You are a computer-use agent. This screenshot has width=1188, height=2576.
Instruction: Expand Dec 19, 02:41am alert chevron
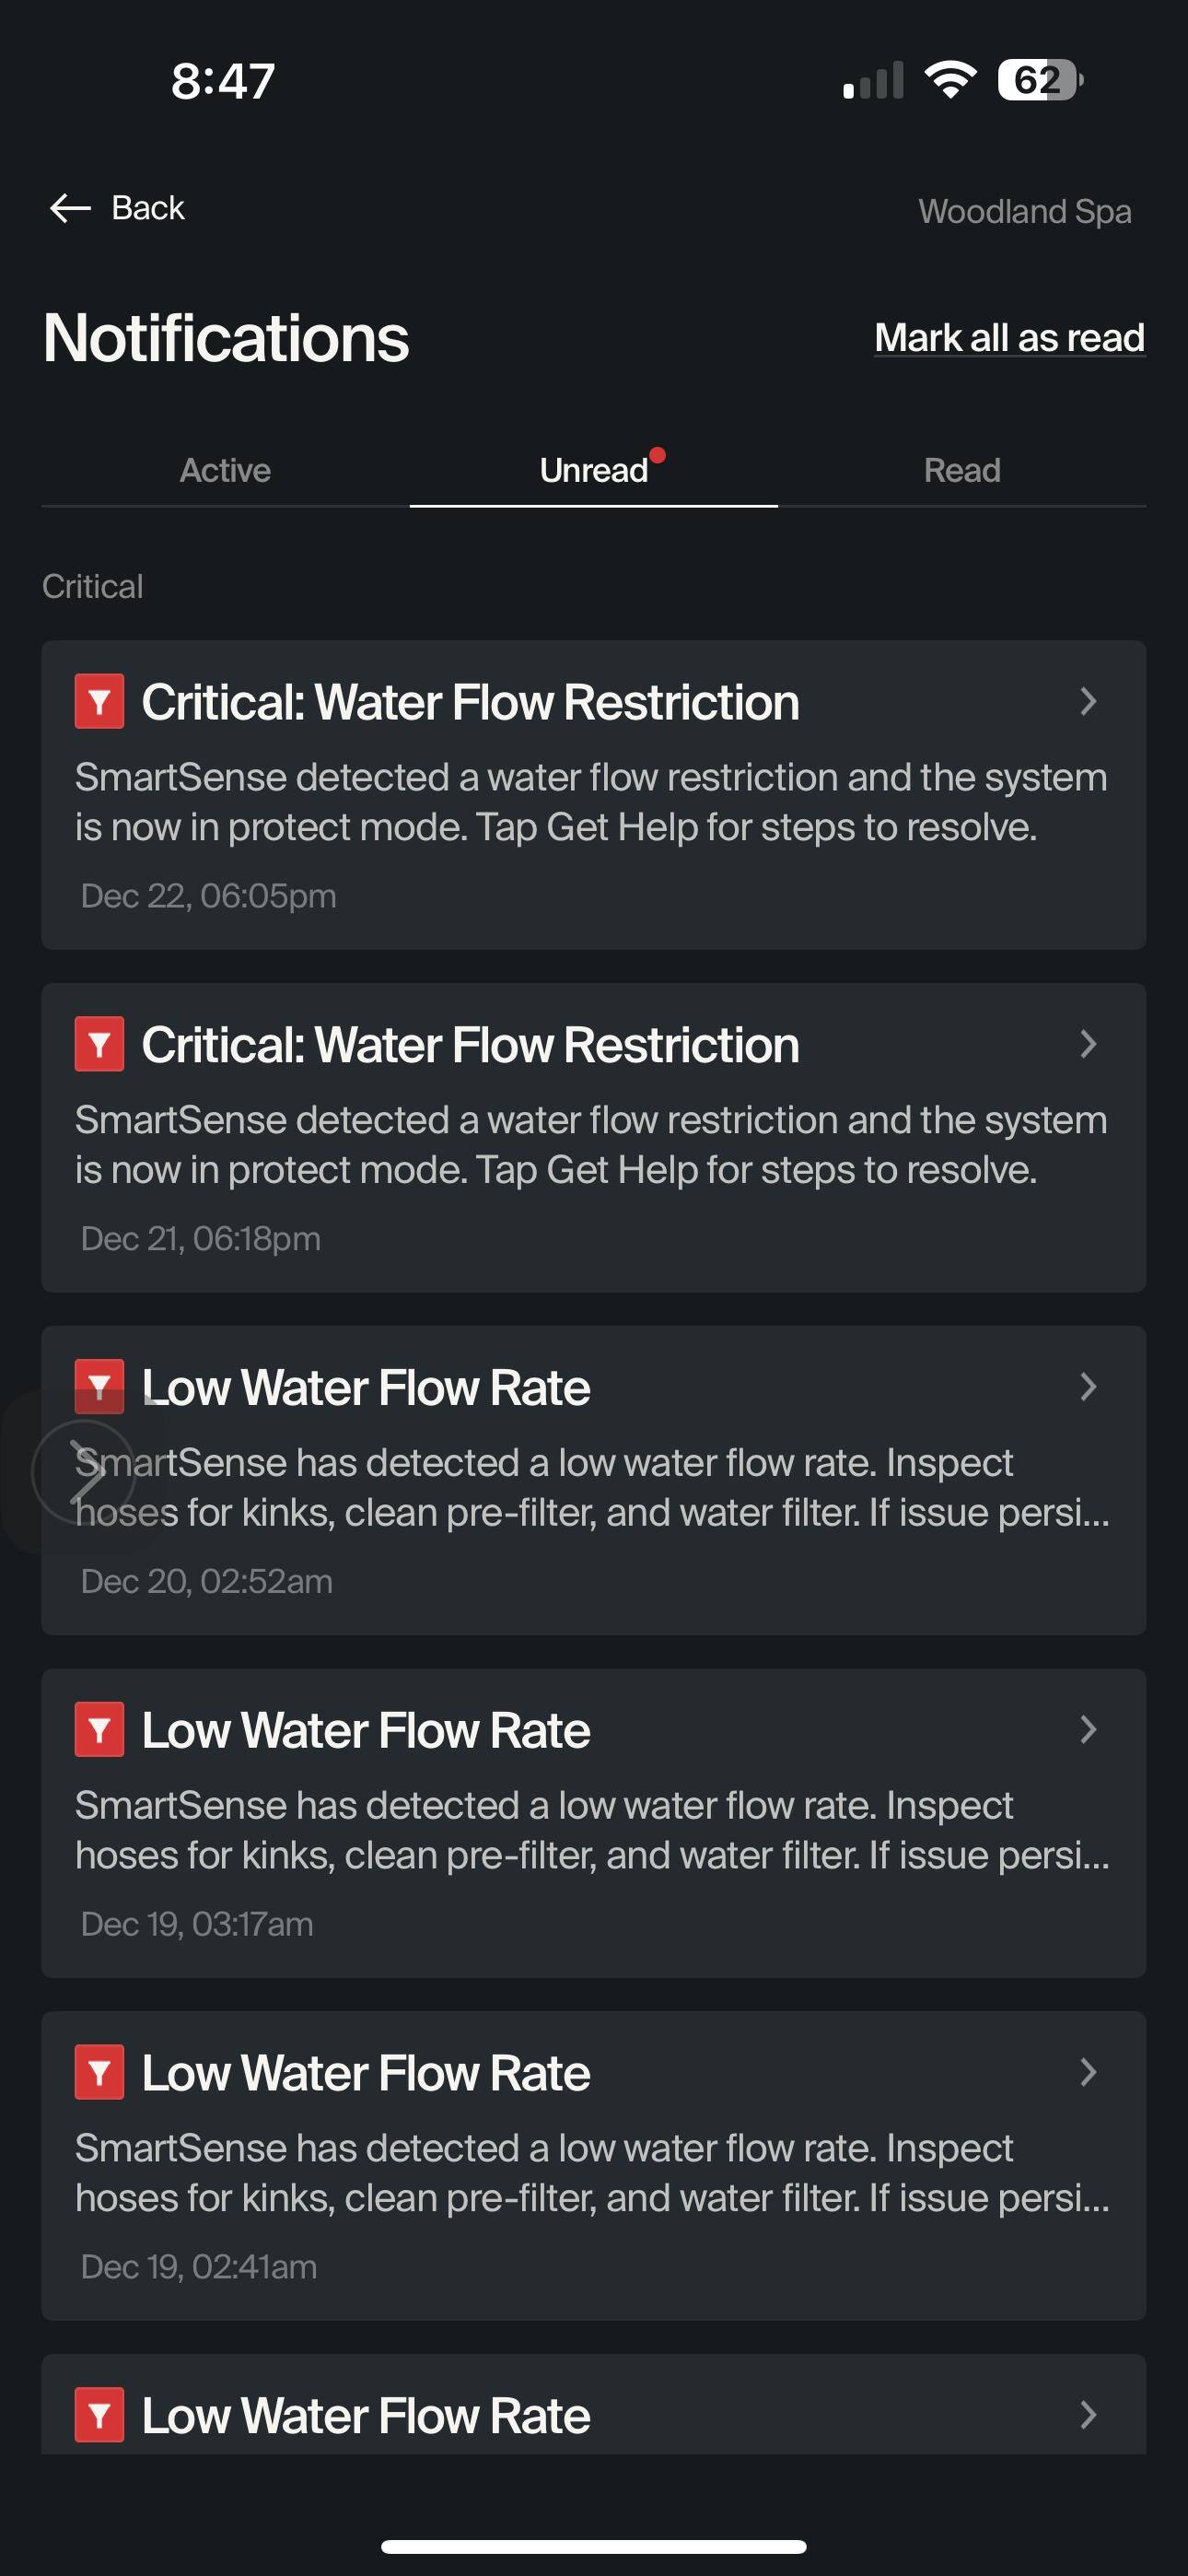pos(1088,2072)
